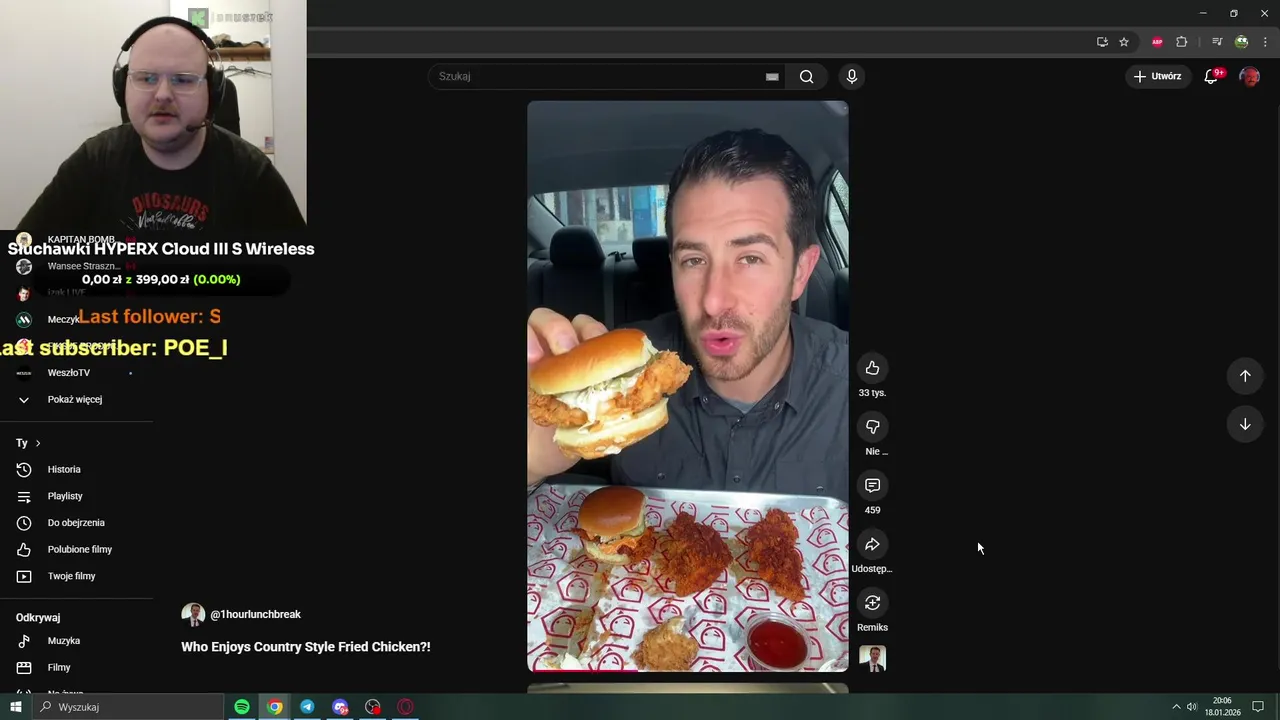
Task: Open the @1hourlunchbreak channel link
Action: (x=255, y=614)
